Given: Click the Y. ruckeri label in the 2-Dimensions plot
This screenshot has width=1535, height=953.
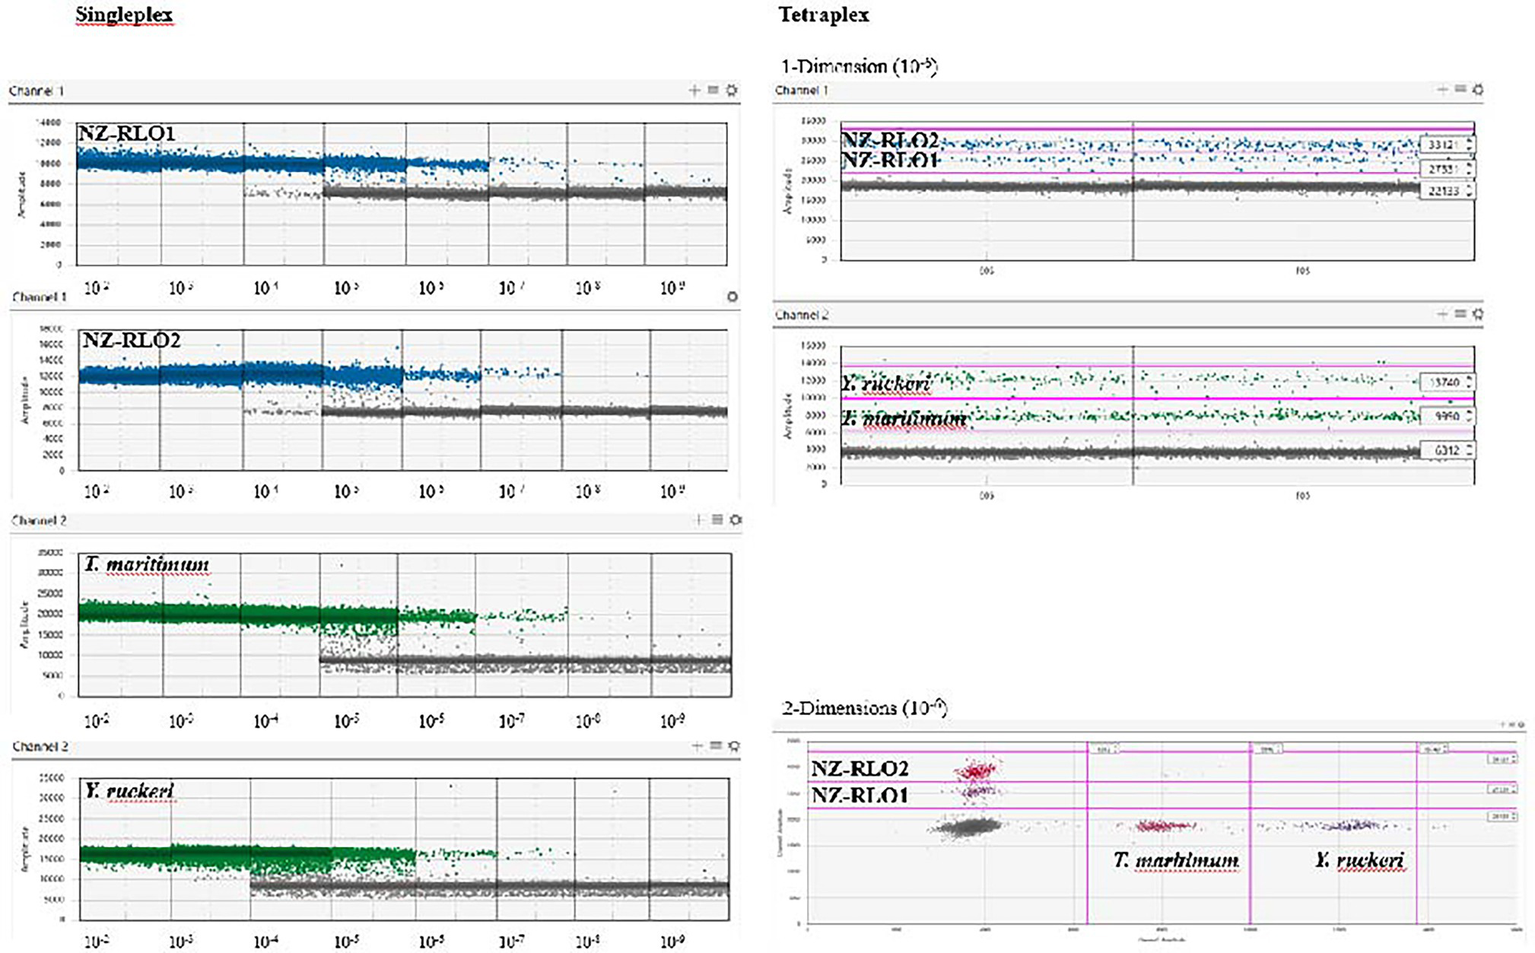Looking at the screenshot, I should (1362, 859).
